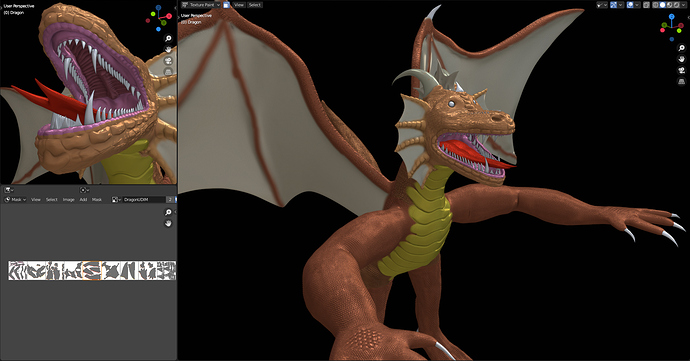Click zoom magnifier in image editor

168,212
